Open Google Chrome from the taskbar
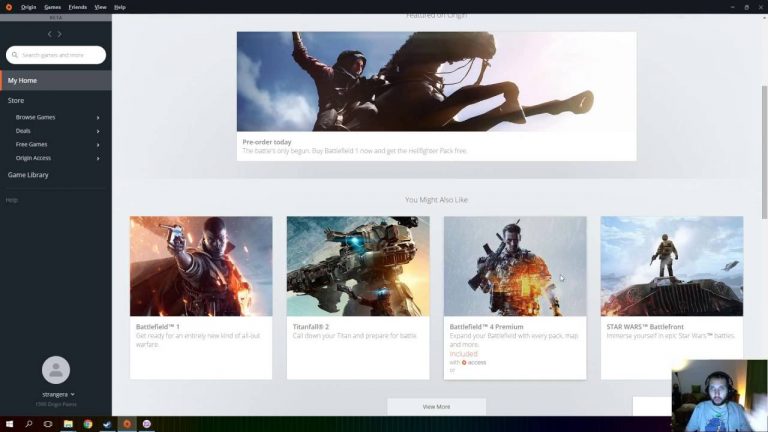This screenshot has height=432, width=768. coord(88,424)
